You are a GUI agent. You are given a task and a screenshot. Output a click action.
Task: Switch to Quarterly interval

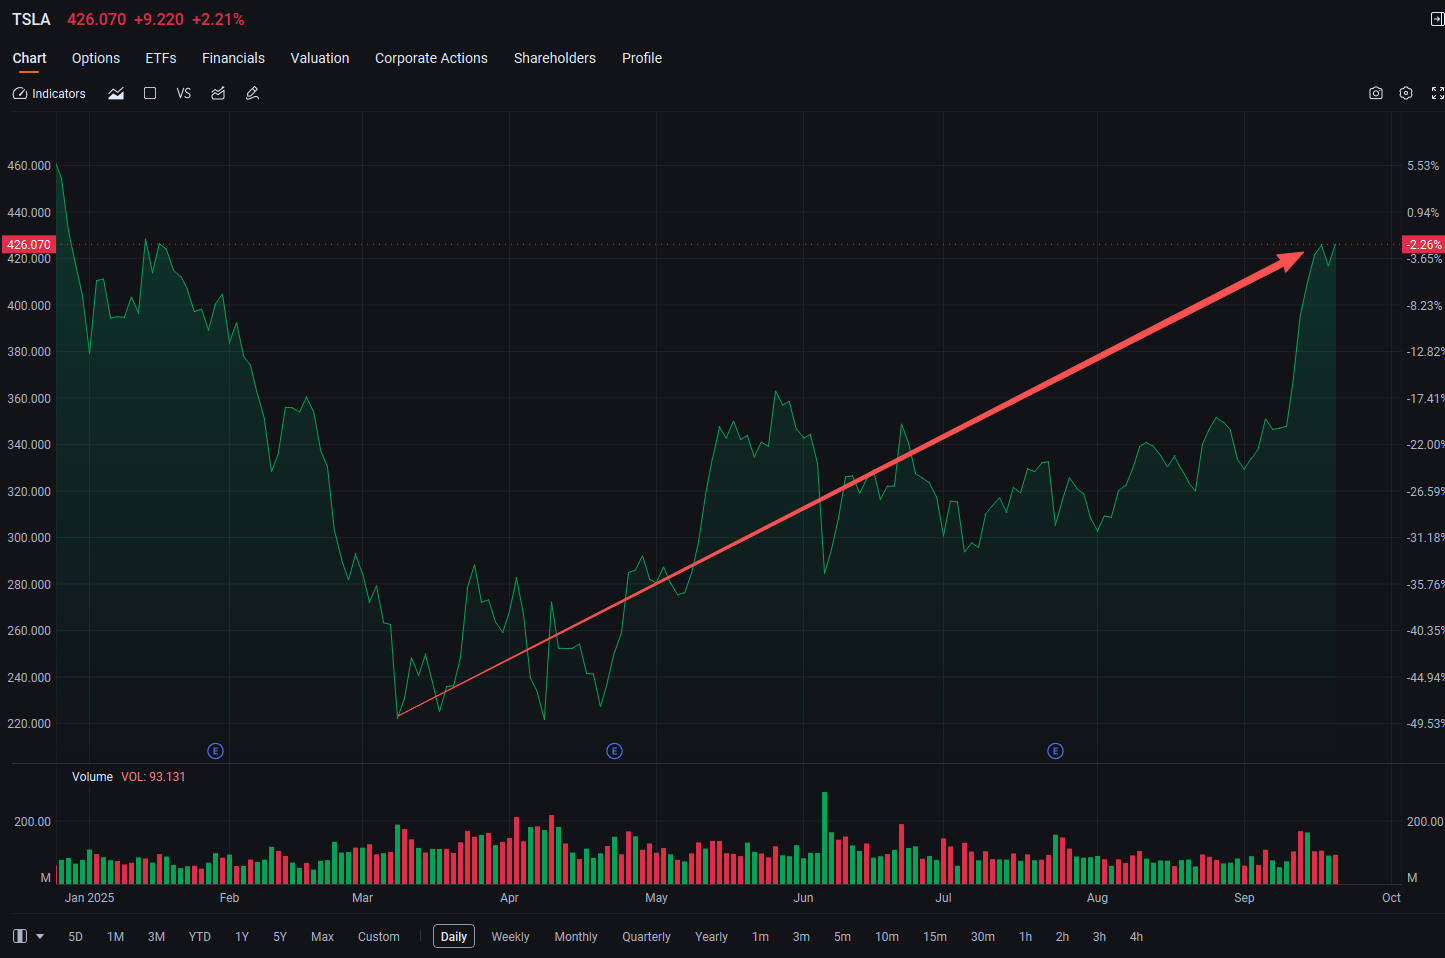pos(646,937)
